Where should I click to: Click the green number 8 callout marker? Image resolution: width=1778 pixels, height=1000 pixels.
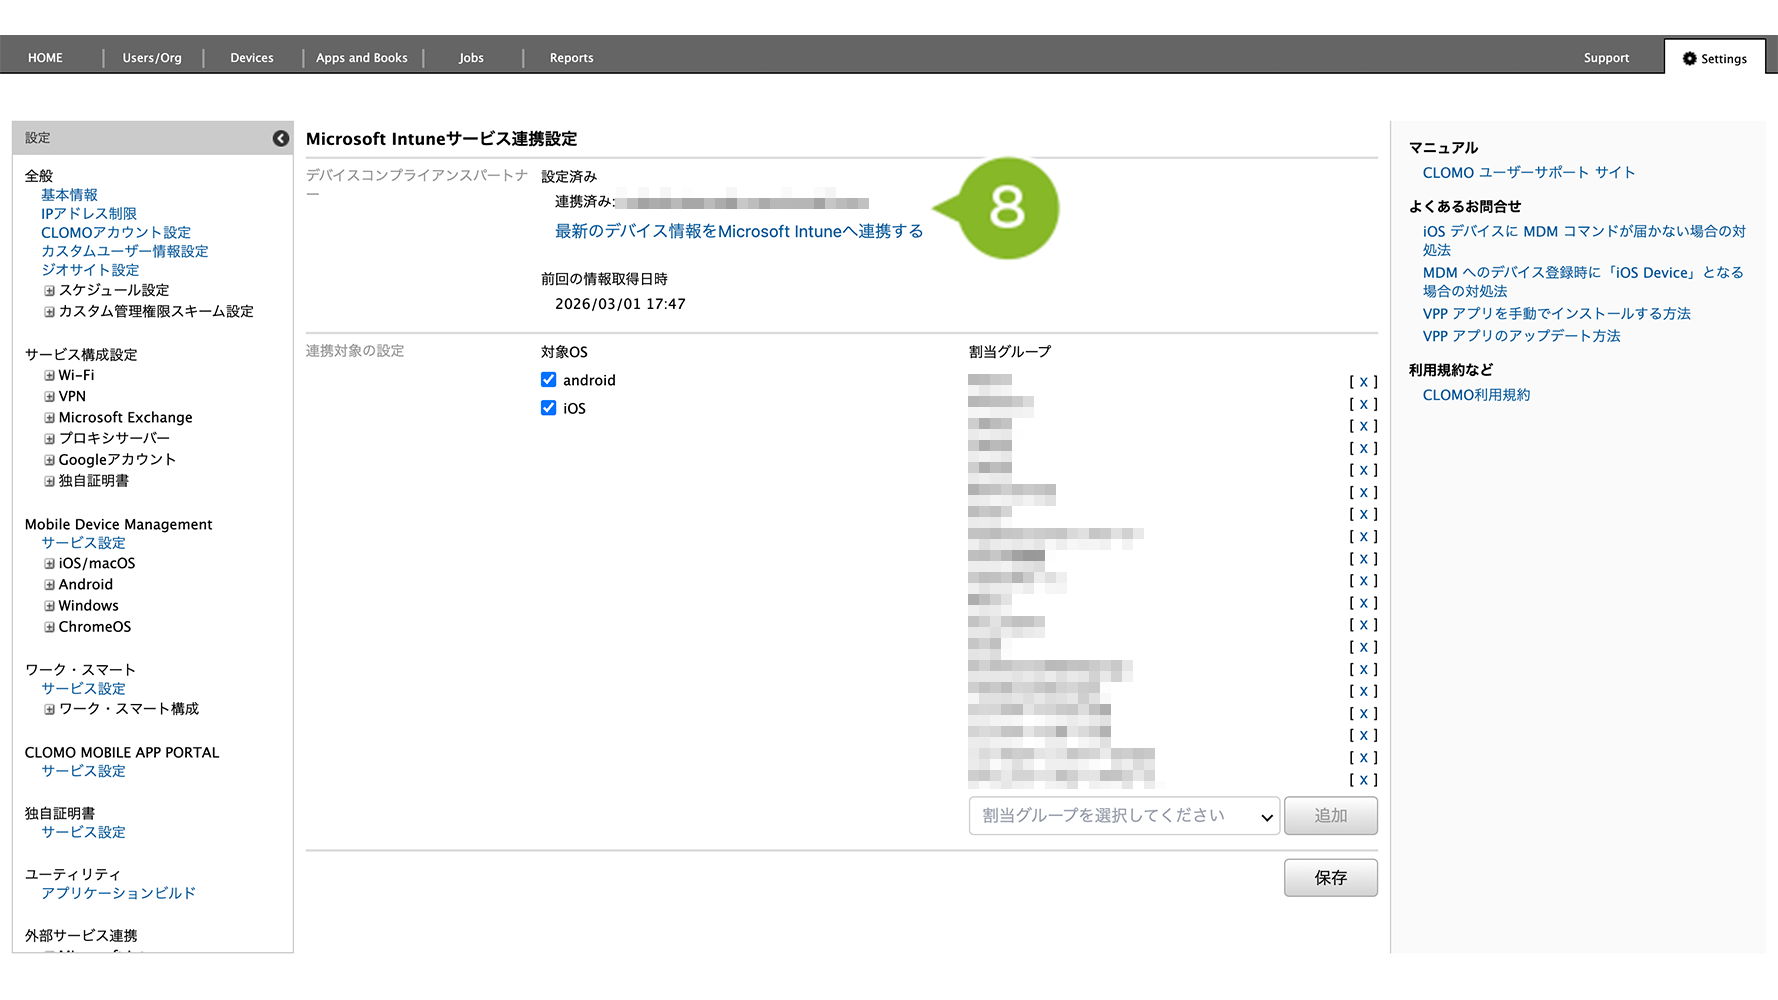(1006, 208)
